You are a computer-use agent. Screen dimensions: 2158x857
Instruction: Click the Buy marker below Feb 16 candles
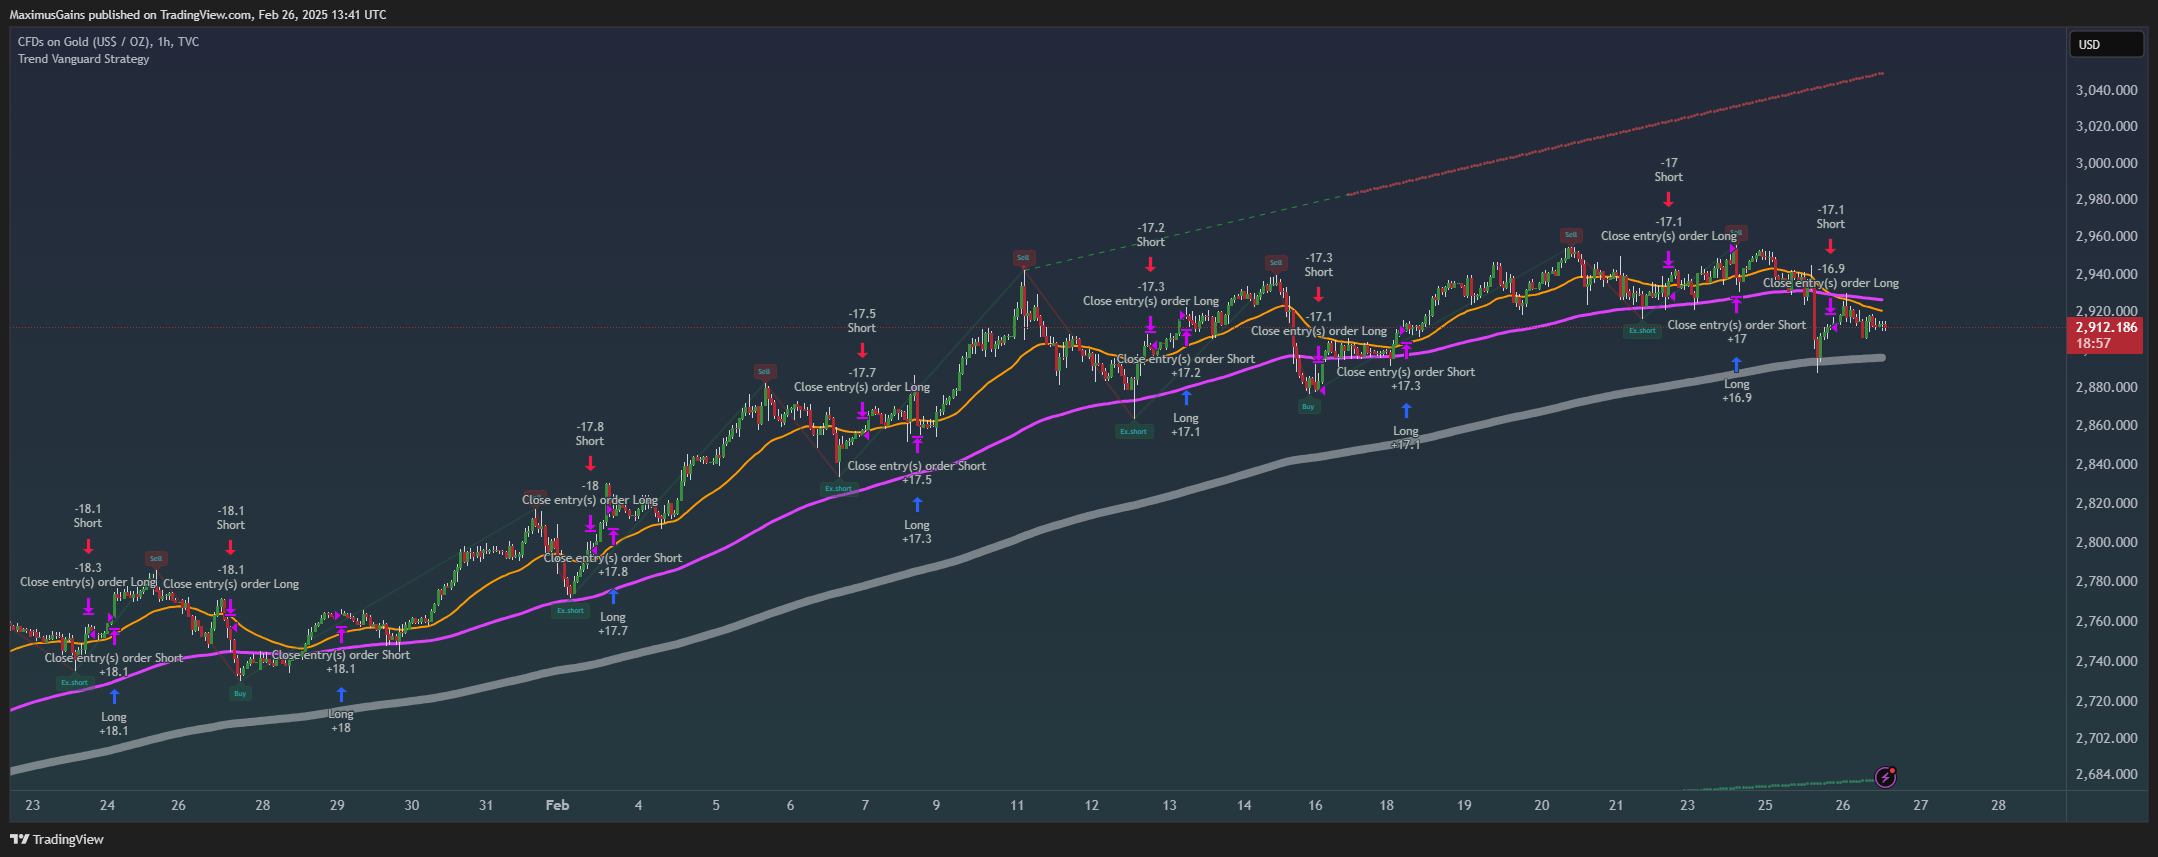point(1308,407)
